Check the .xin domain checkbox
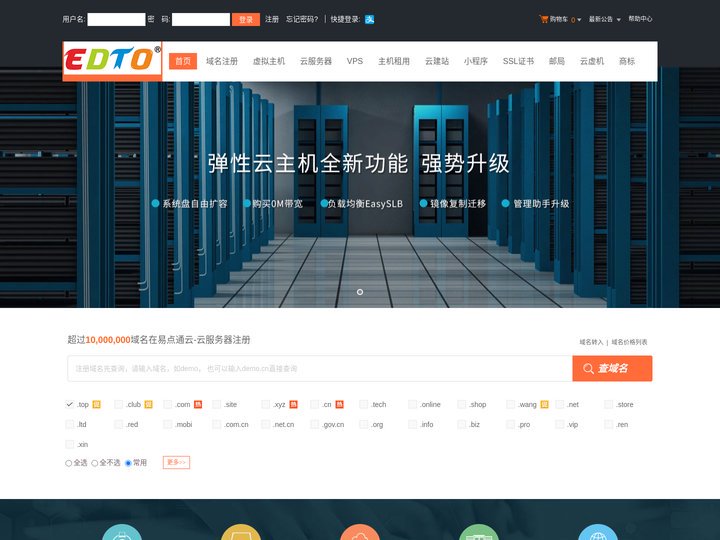This screenshot has width=720, height=540. (69, 444)
